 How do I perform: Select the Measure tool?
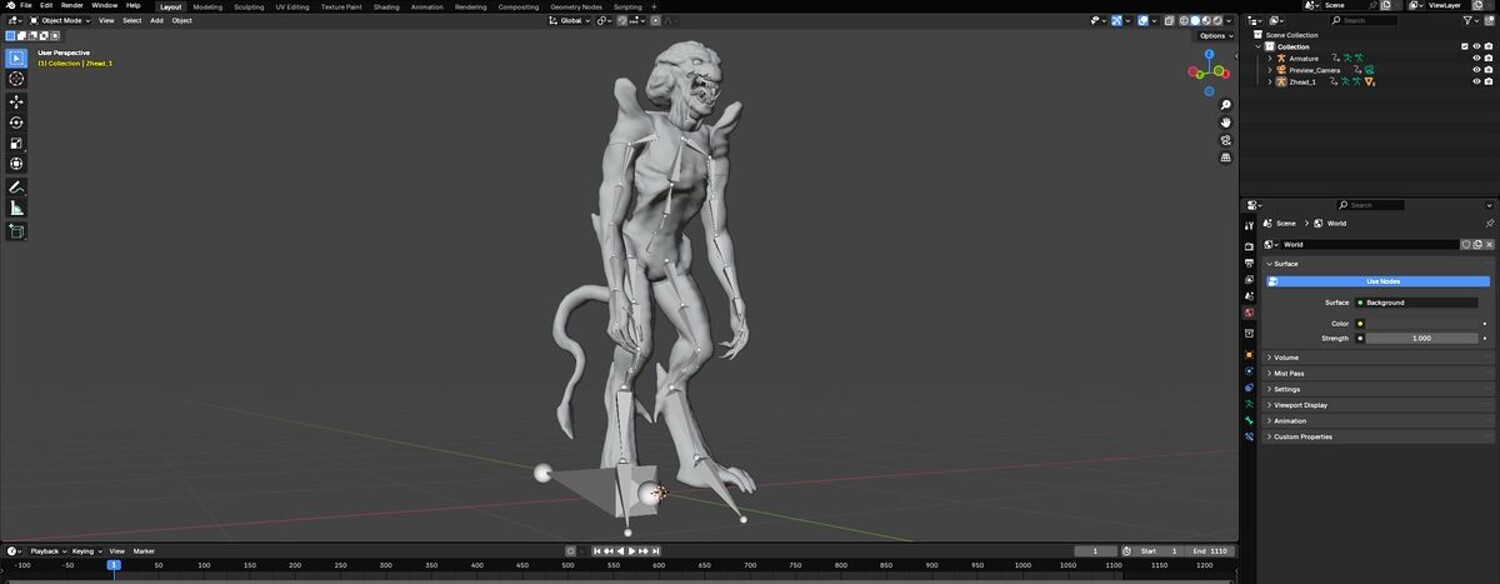point(16,208)
